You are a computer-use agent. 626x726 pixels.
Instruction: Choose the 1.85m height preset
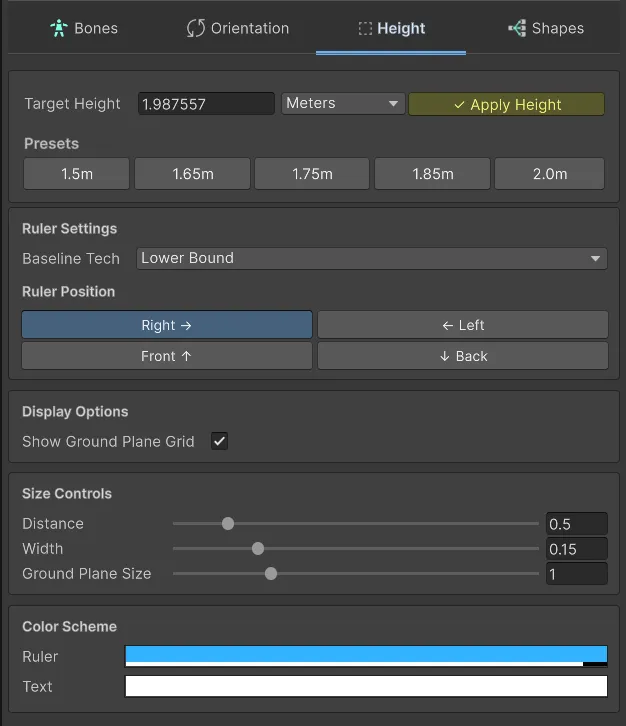click(x=432, y=174)
